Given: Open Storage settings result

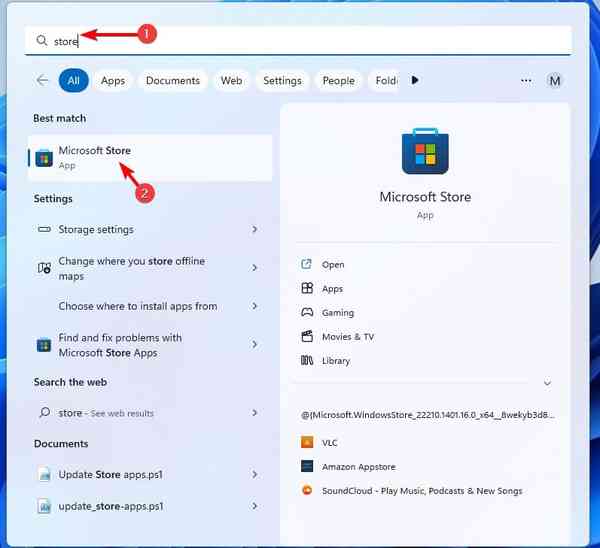Looking at the screenshot, I should (150, 229).
